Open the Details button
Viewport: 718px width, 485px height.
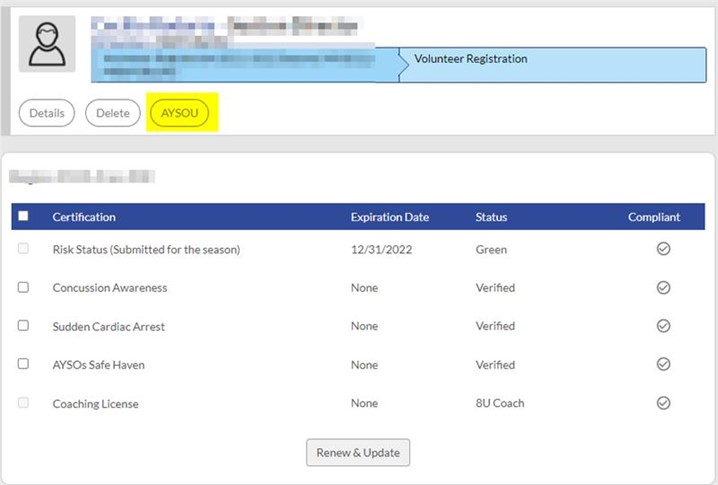[x=47, y=113]
